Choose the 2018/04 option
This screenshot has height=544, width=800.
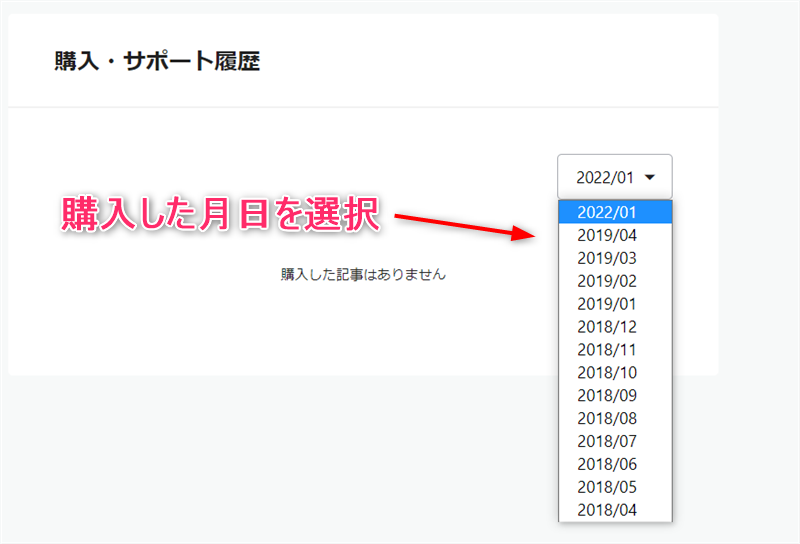(615, 510)
